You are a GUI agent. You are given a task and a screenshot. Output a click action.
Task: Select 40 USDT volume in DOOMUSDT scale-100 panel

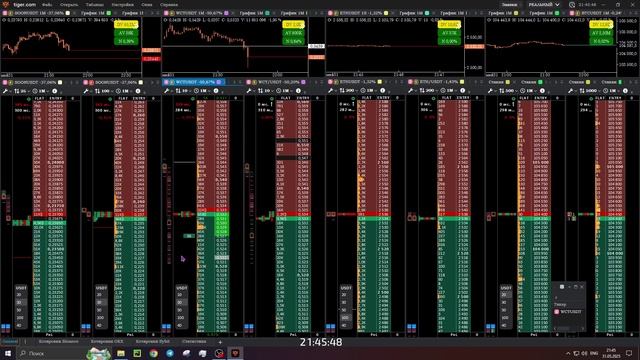tap(100, 325)
